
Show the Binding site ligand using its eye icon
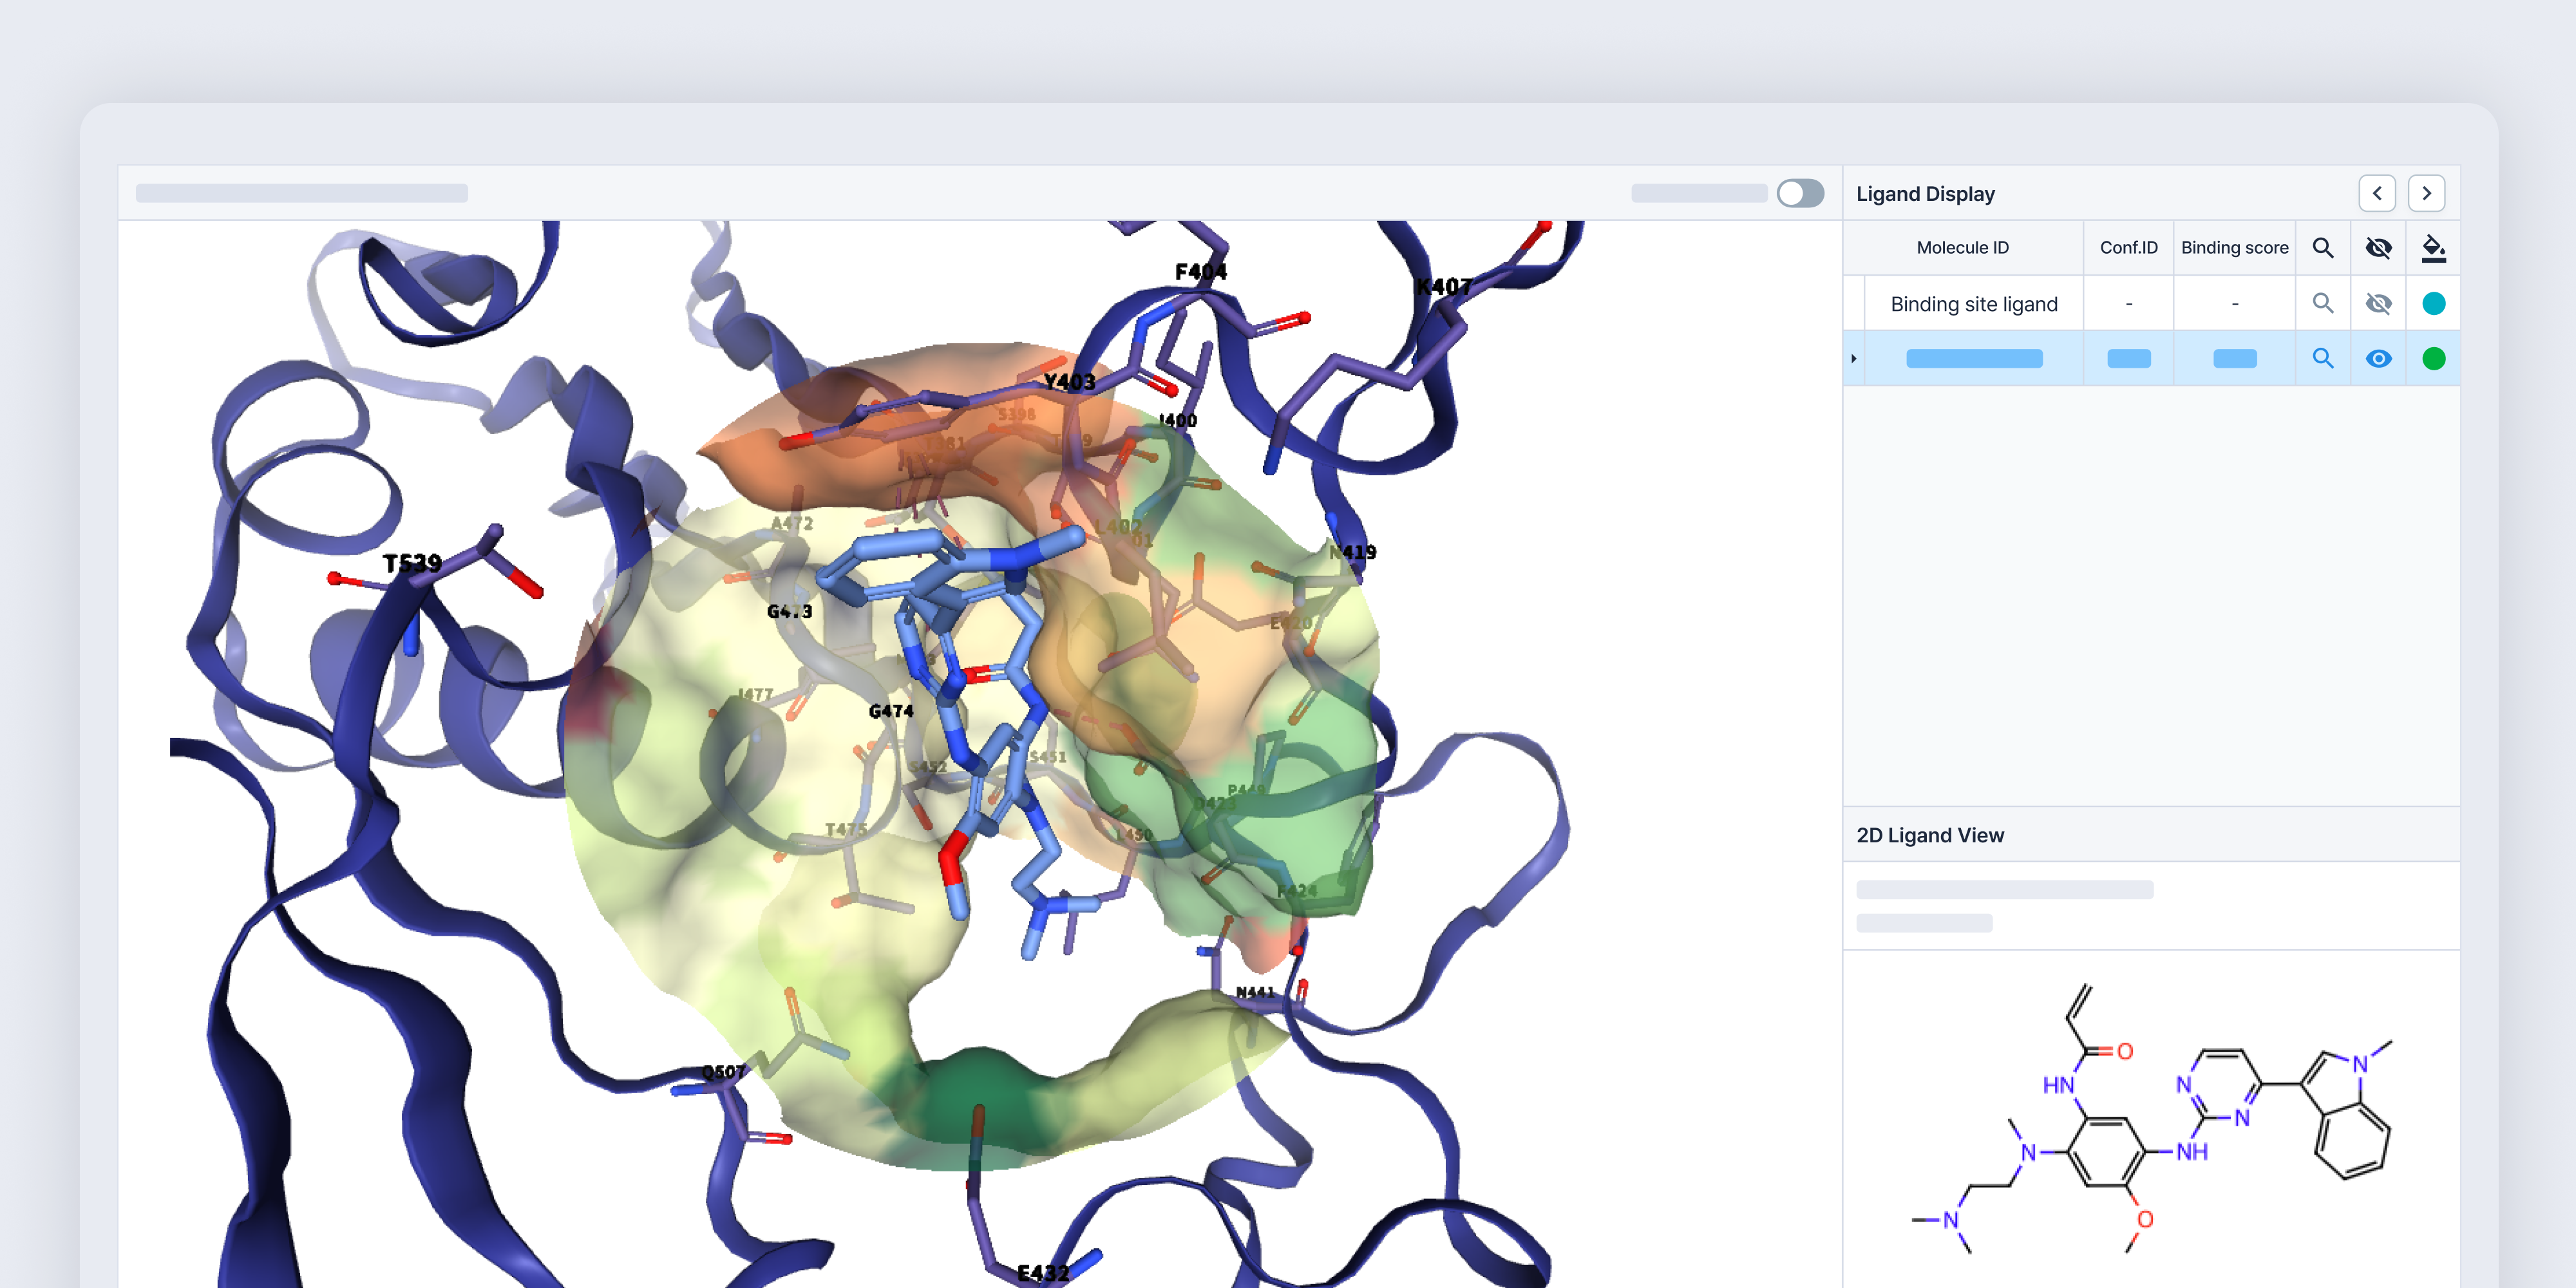pos(2378,303)
